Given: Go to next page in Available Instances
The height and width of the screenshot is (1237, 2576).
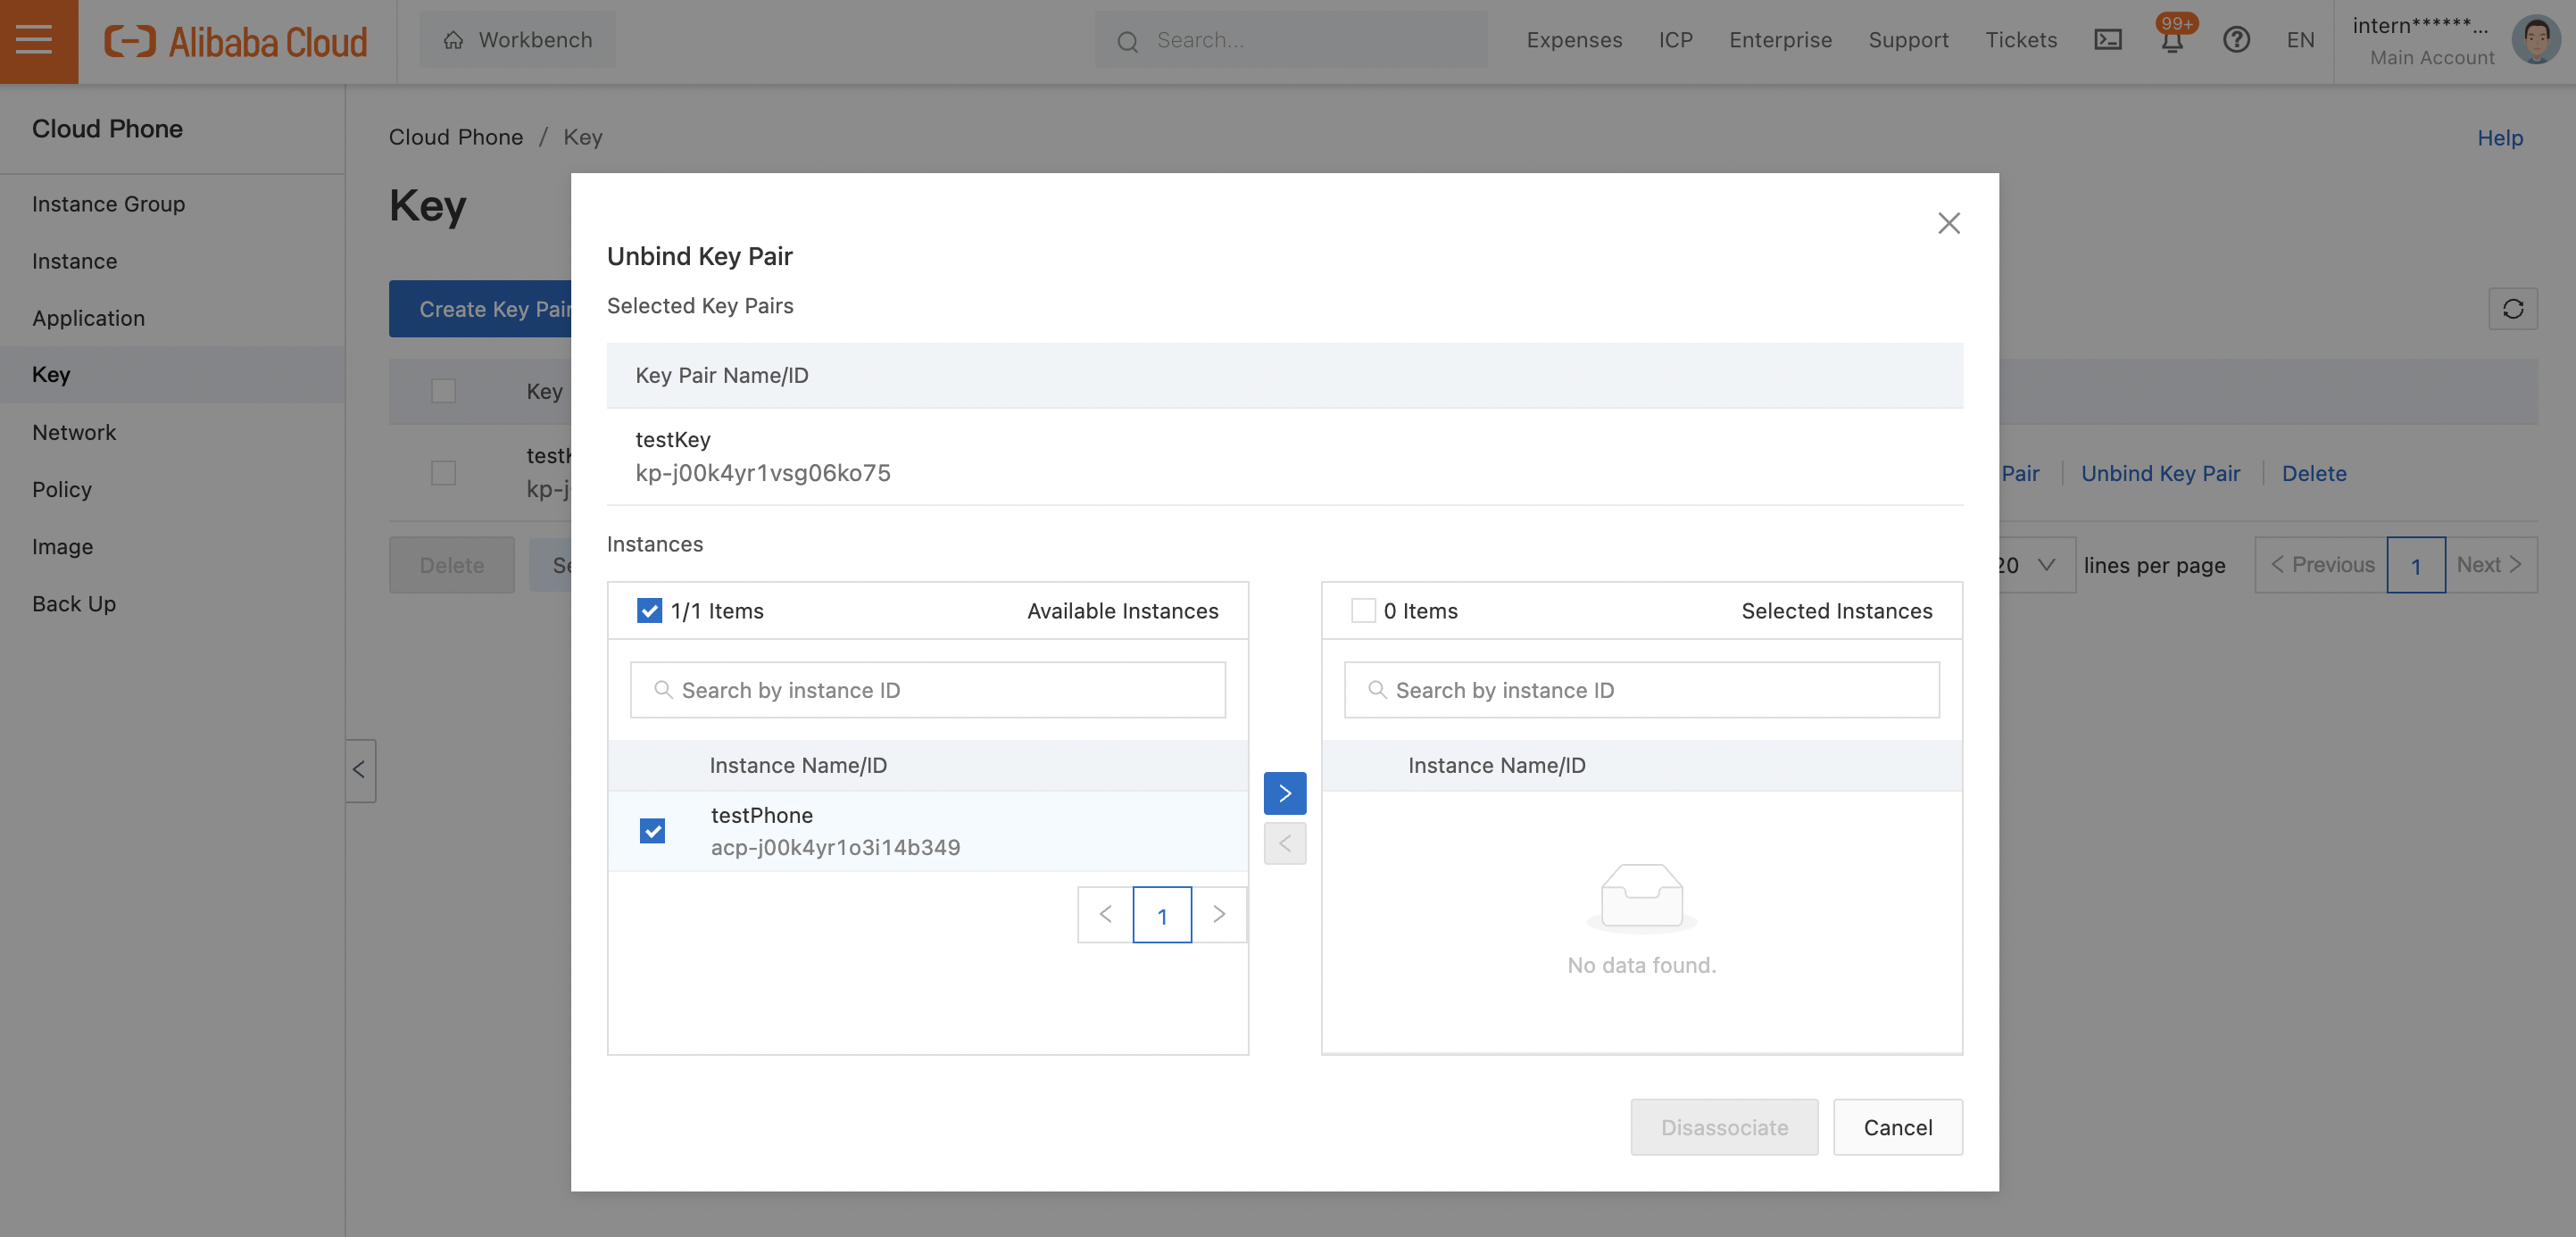Looking at the screenshot, I should click(x=1219, y=914).
